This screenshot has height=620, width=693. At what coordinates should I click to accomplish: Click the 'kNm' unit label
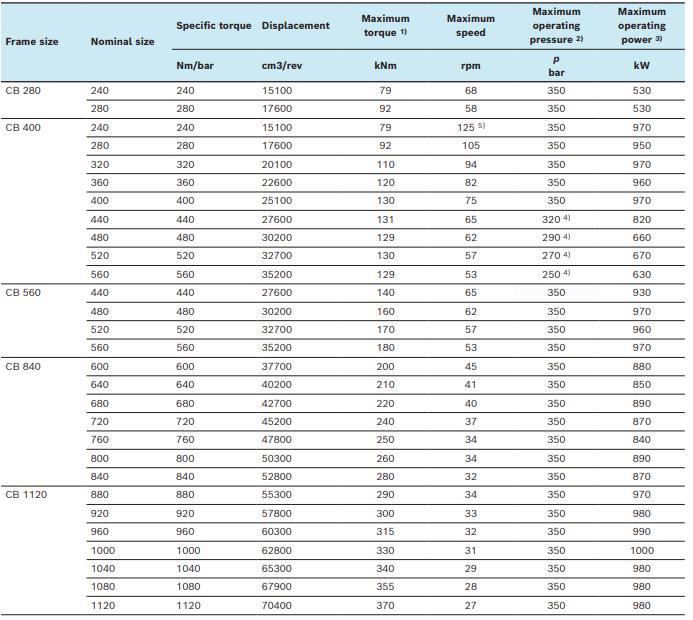385,66
